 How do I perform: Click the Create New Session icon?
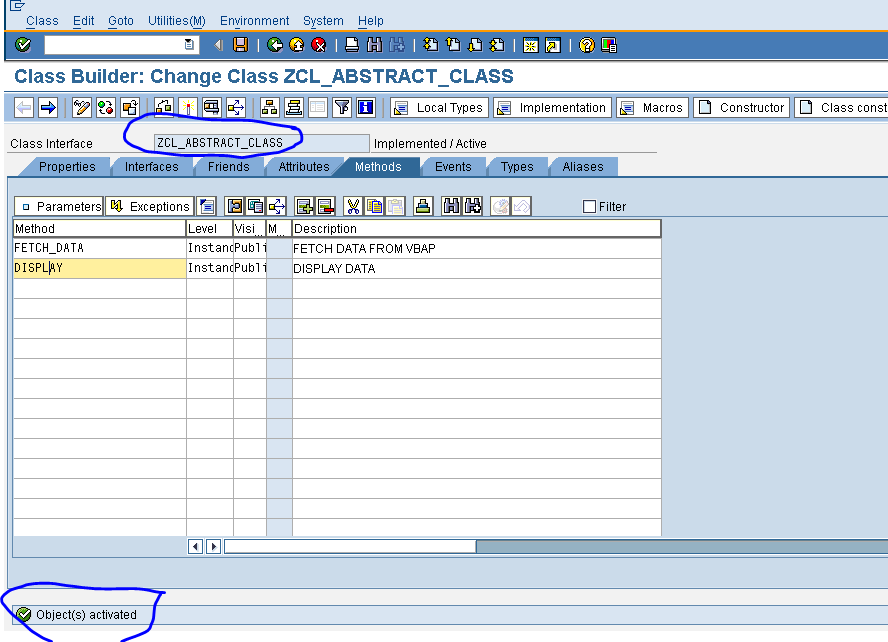coord(531,45)
